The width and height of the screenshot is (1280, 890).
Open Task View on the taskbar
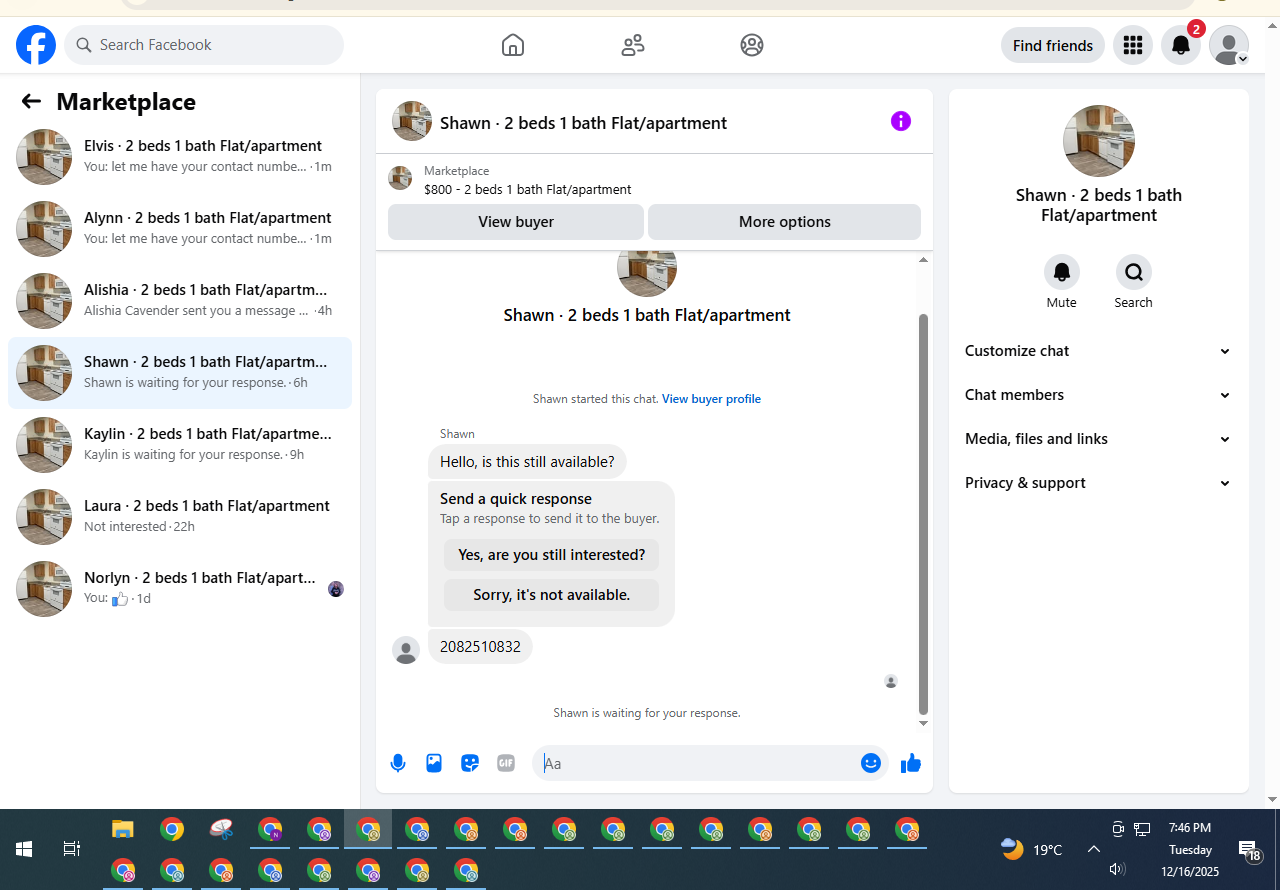pyautogui.click(x=72, y=849)
